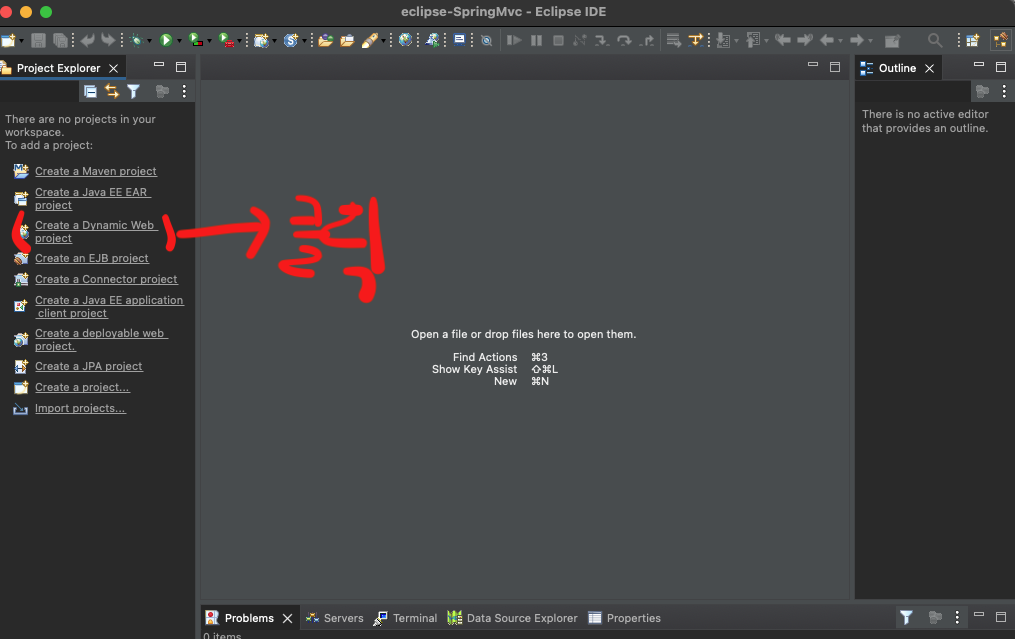Image resolution: width=1015 pixels, height=639 pixels.
Task: Click 'Create a JPA project' link
Action: pyautogui.click(x=89, y=366)
